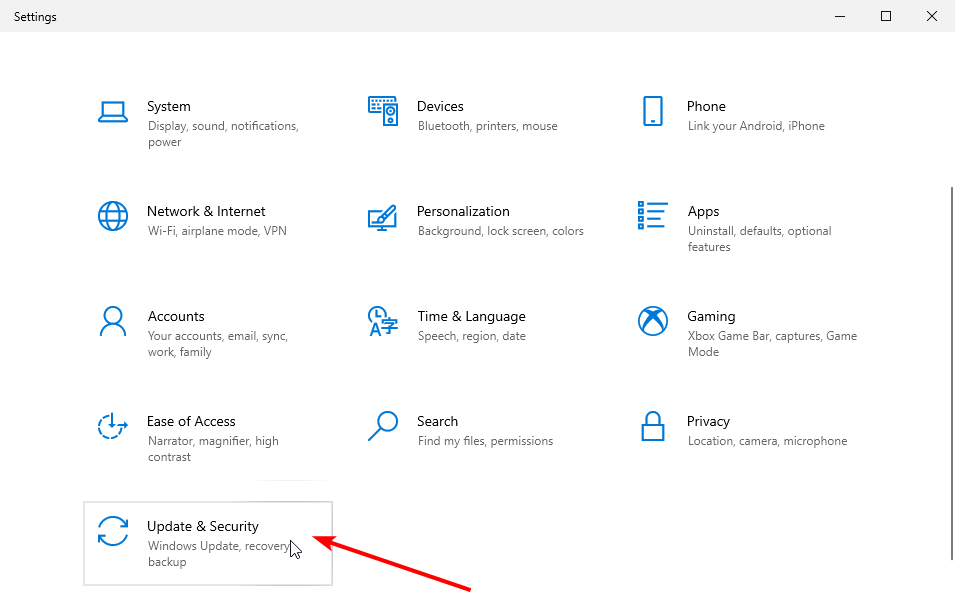Viewport: 955px width, 610px height.
Task: Open the System settings title
Action: [x=169, y=107]
